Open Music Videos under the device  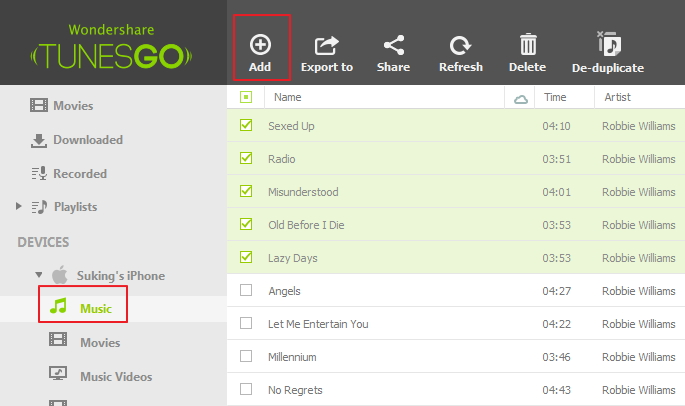(x=115, y=377)
